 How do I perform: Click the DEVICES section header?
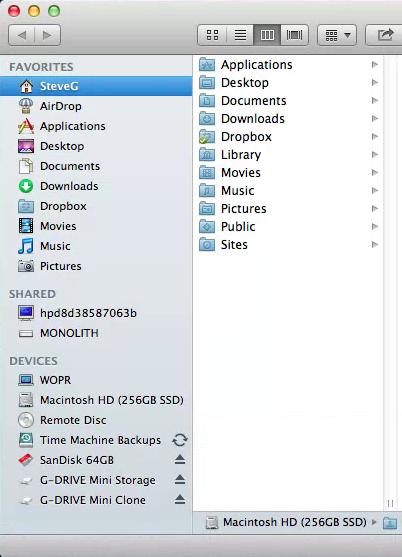pyautogui.click(x=33, y=361)
